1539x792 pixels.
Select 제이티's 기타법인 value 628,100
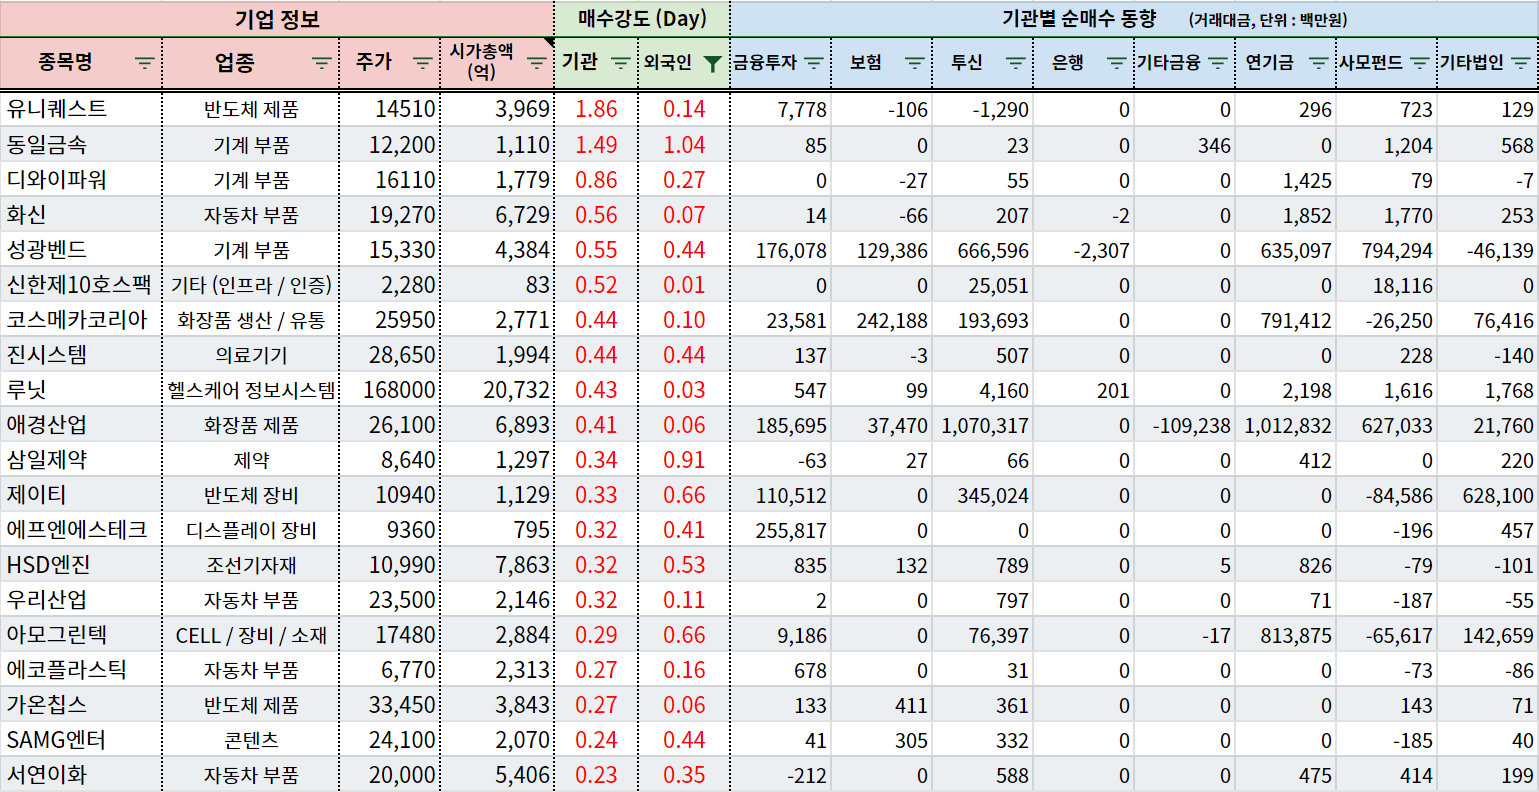click(x=1488, y=494)
